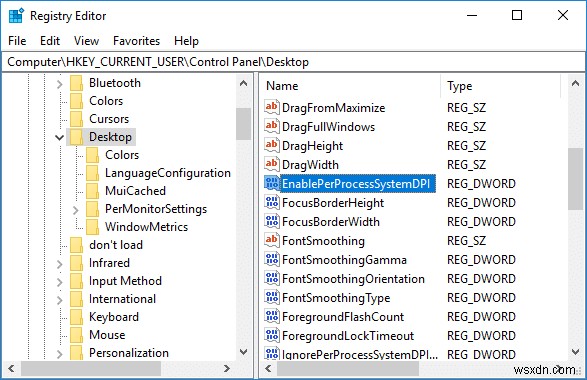Click the Registry Editor app icon in title bar

point(16,16)
